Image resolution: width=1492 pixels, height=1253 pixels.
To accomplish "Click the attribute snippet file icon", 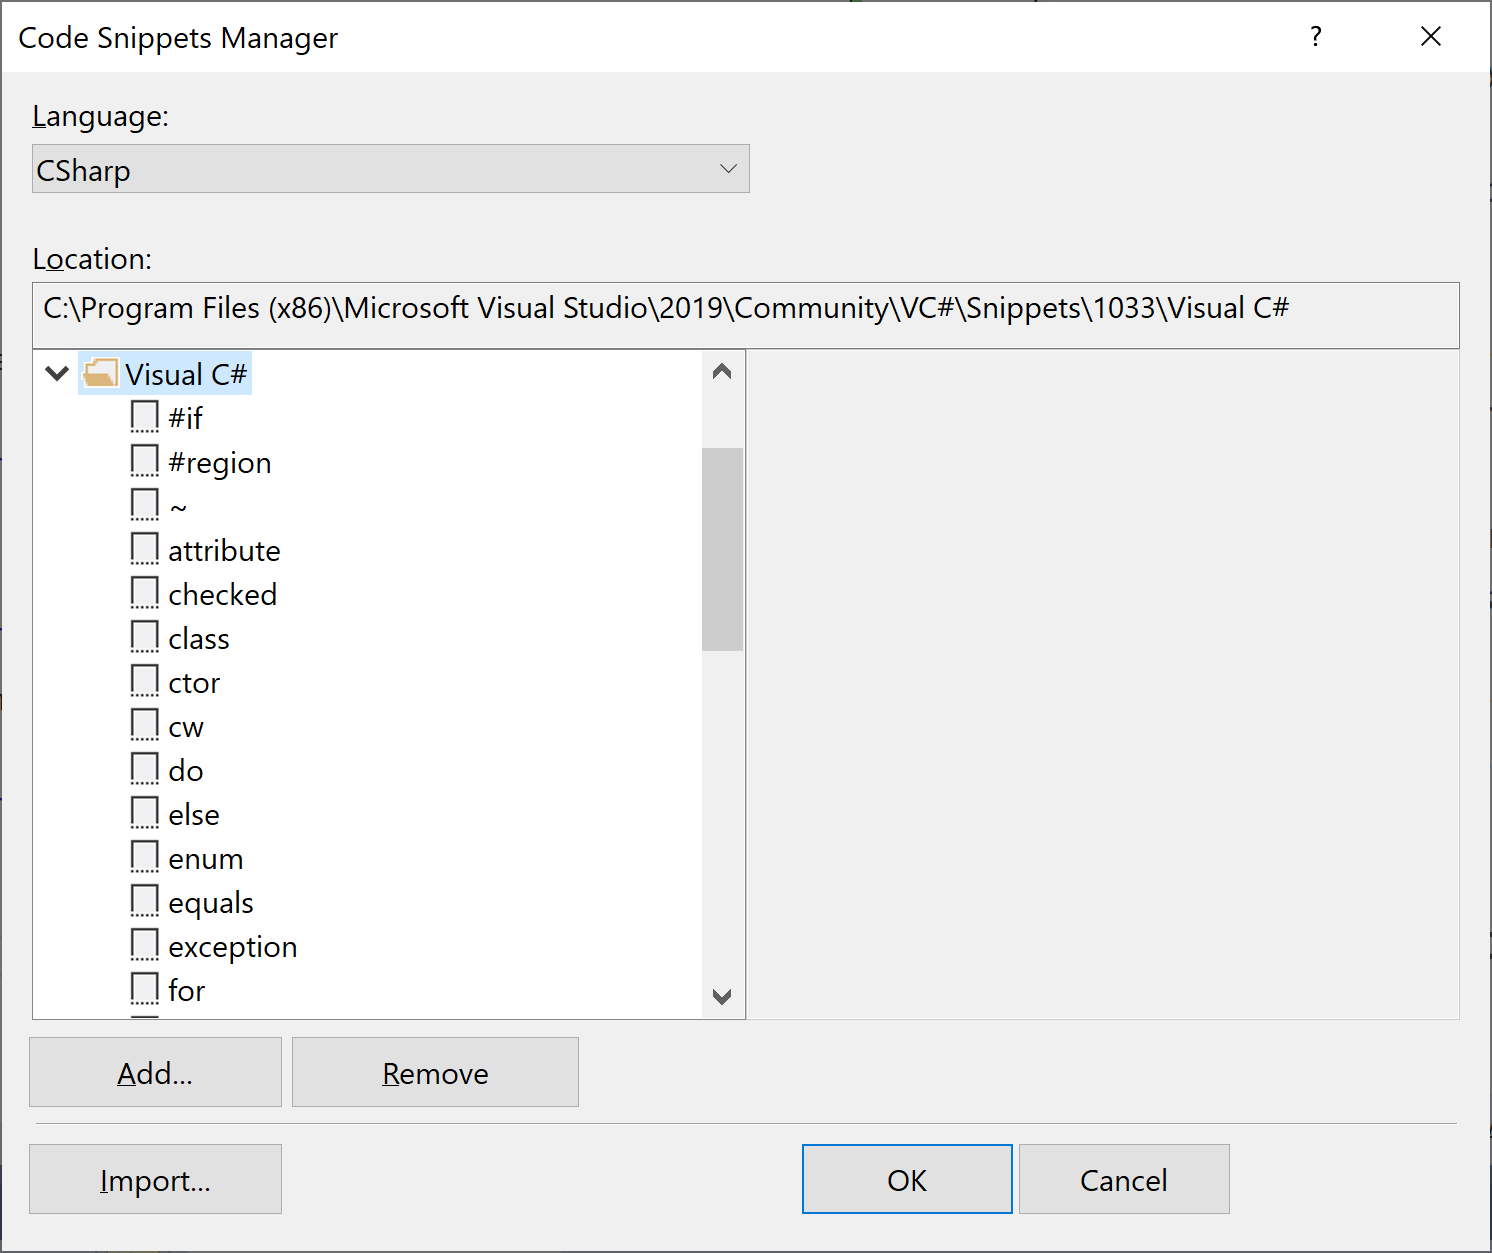I will pyautogui.click(x=145, y=549).
